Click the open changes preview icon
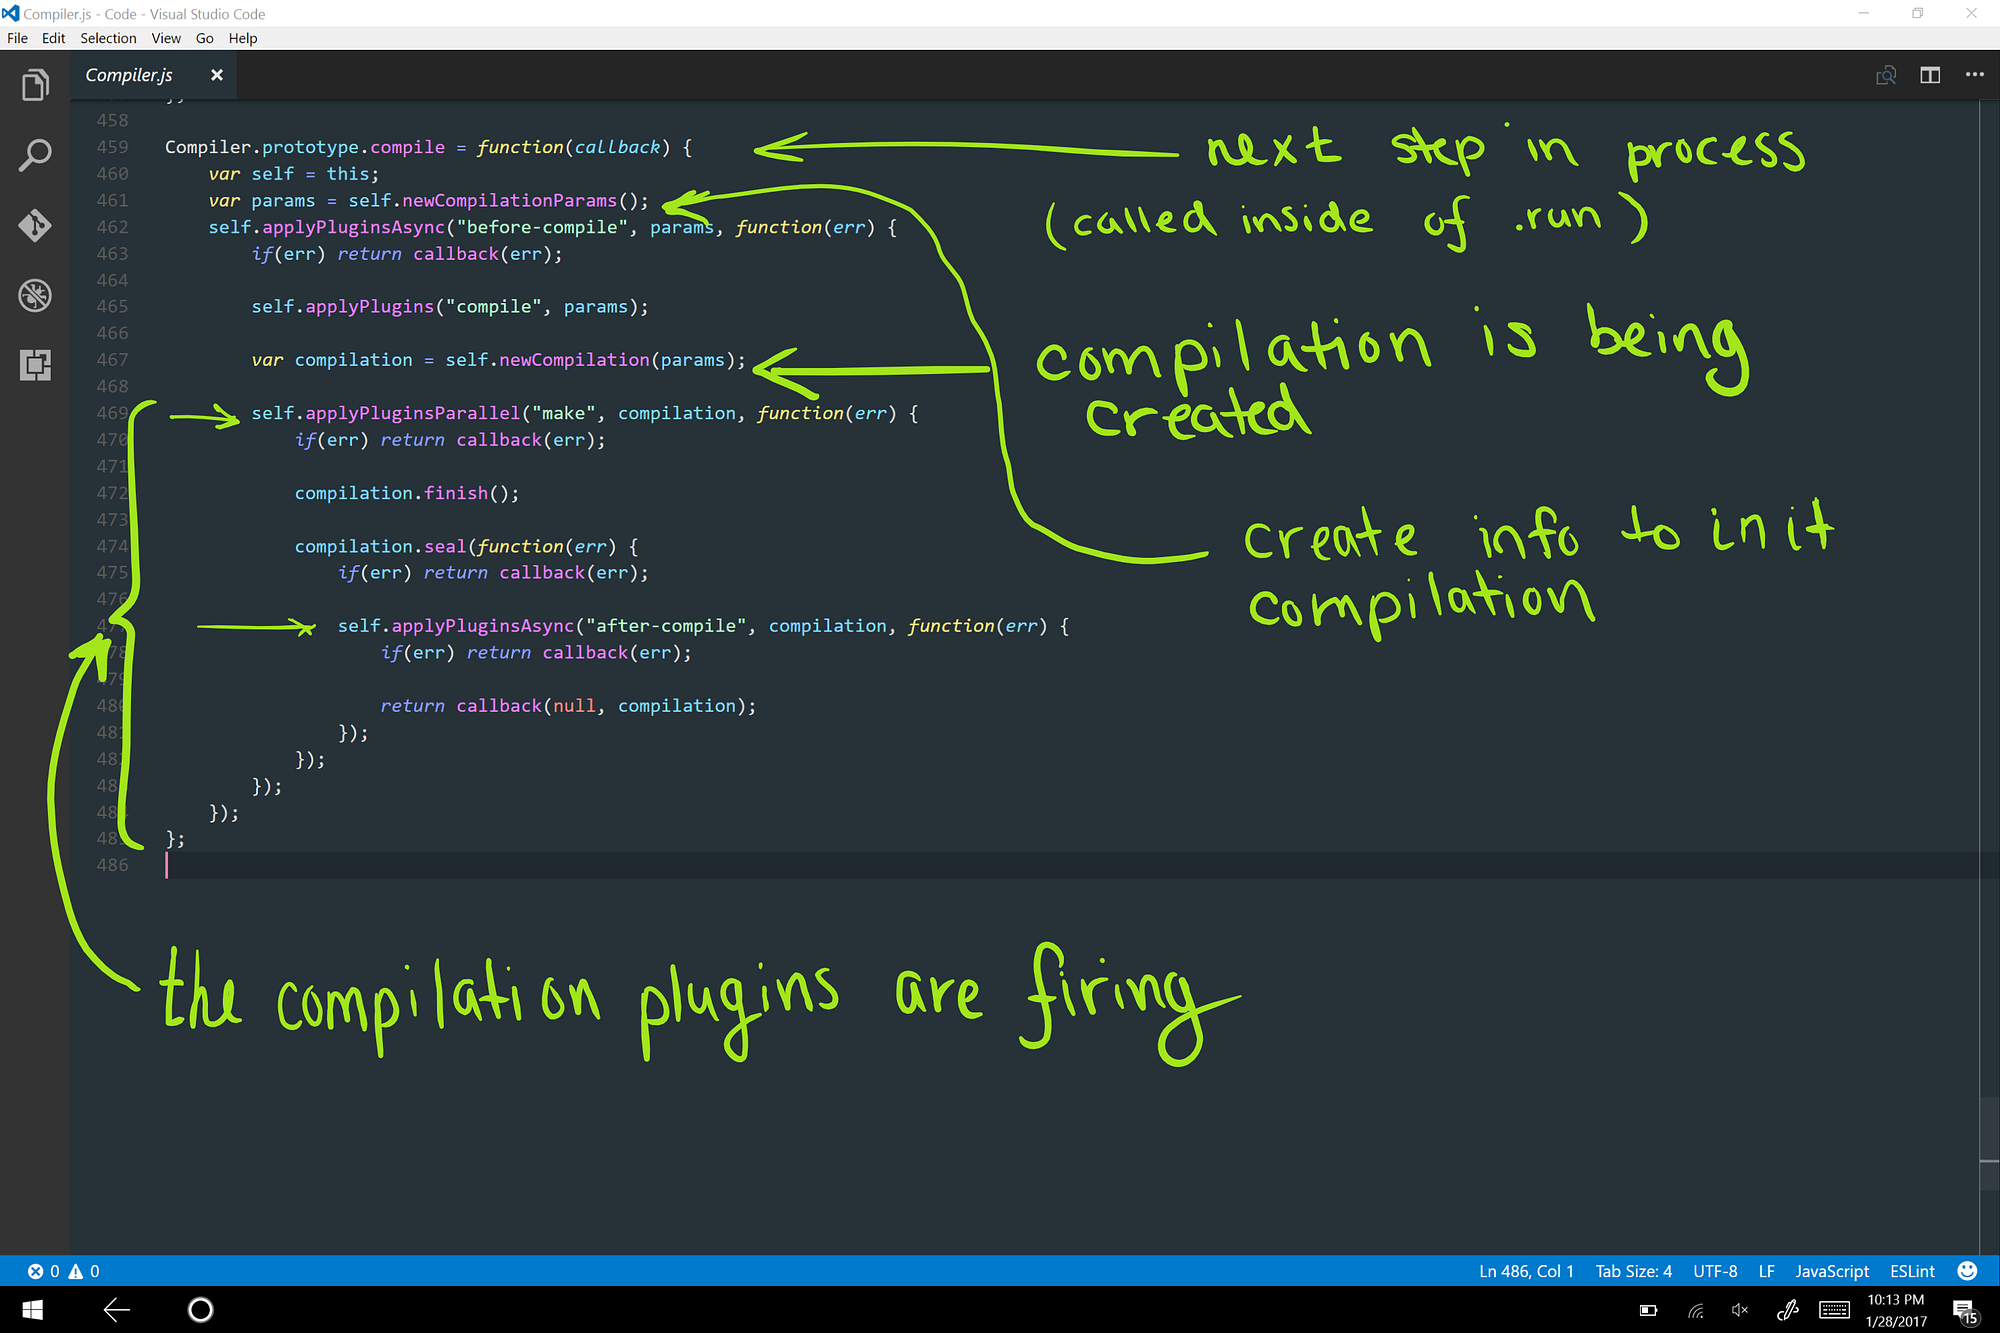This screenshot has height=1333, width=2000. click(1886, 75)
